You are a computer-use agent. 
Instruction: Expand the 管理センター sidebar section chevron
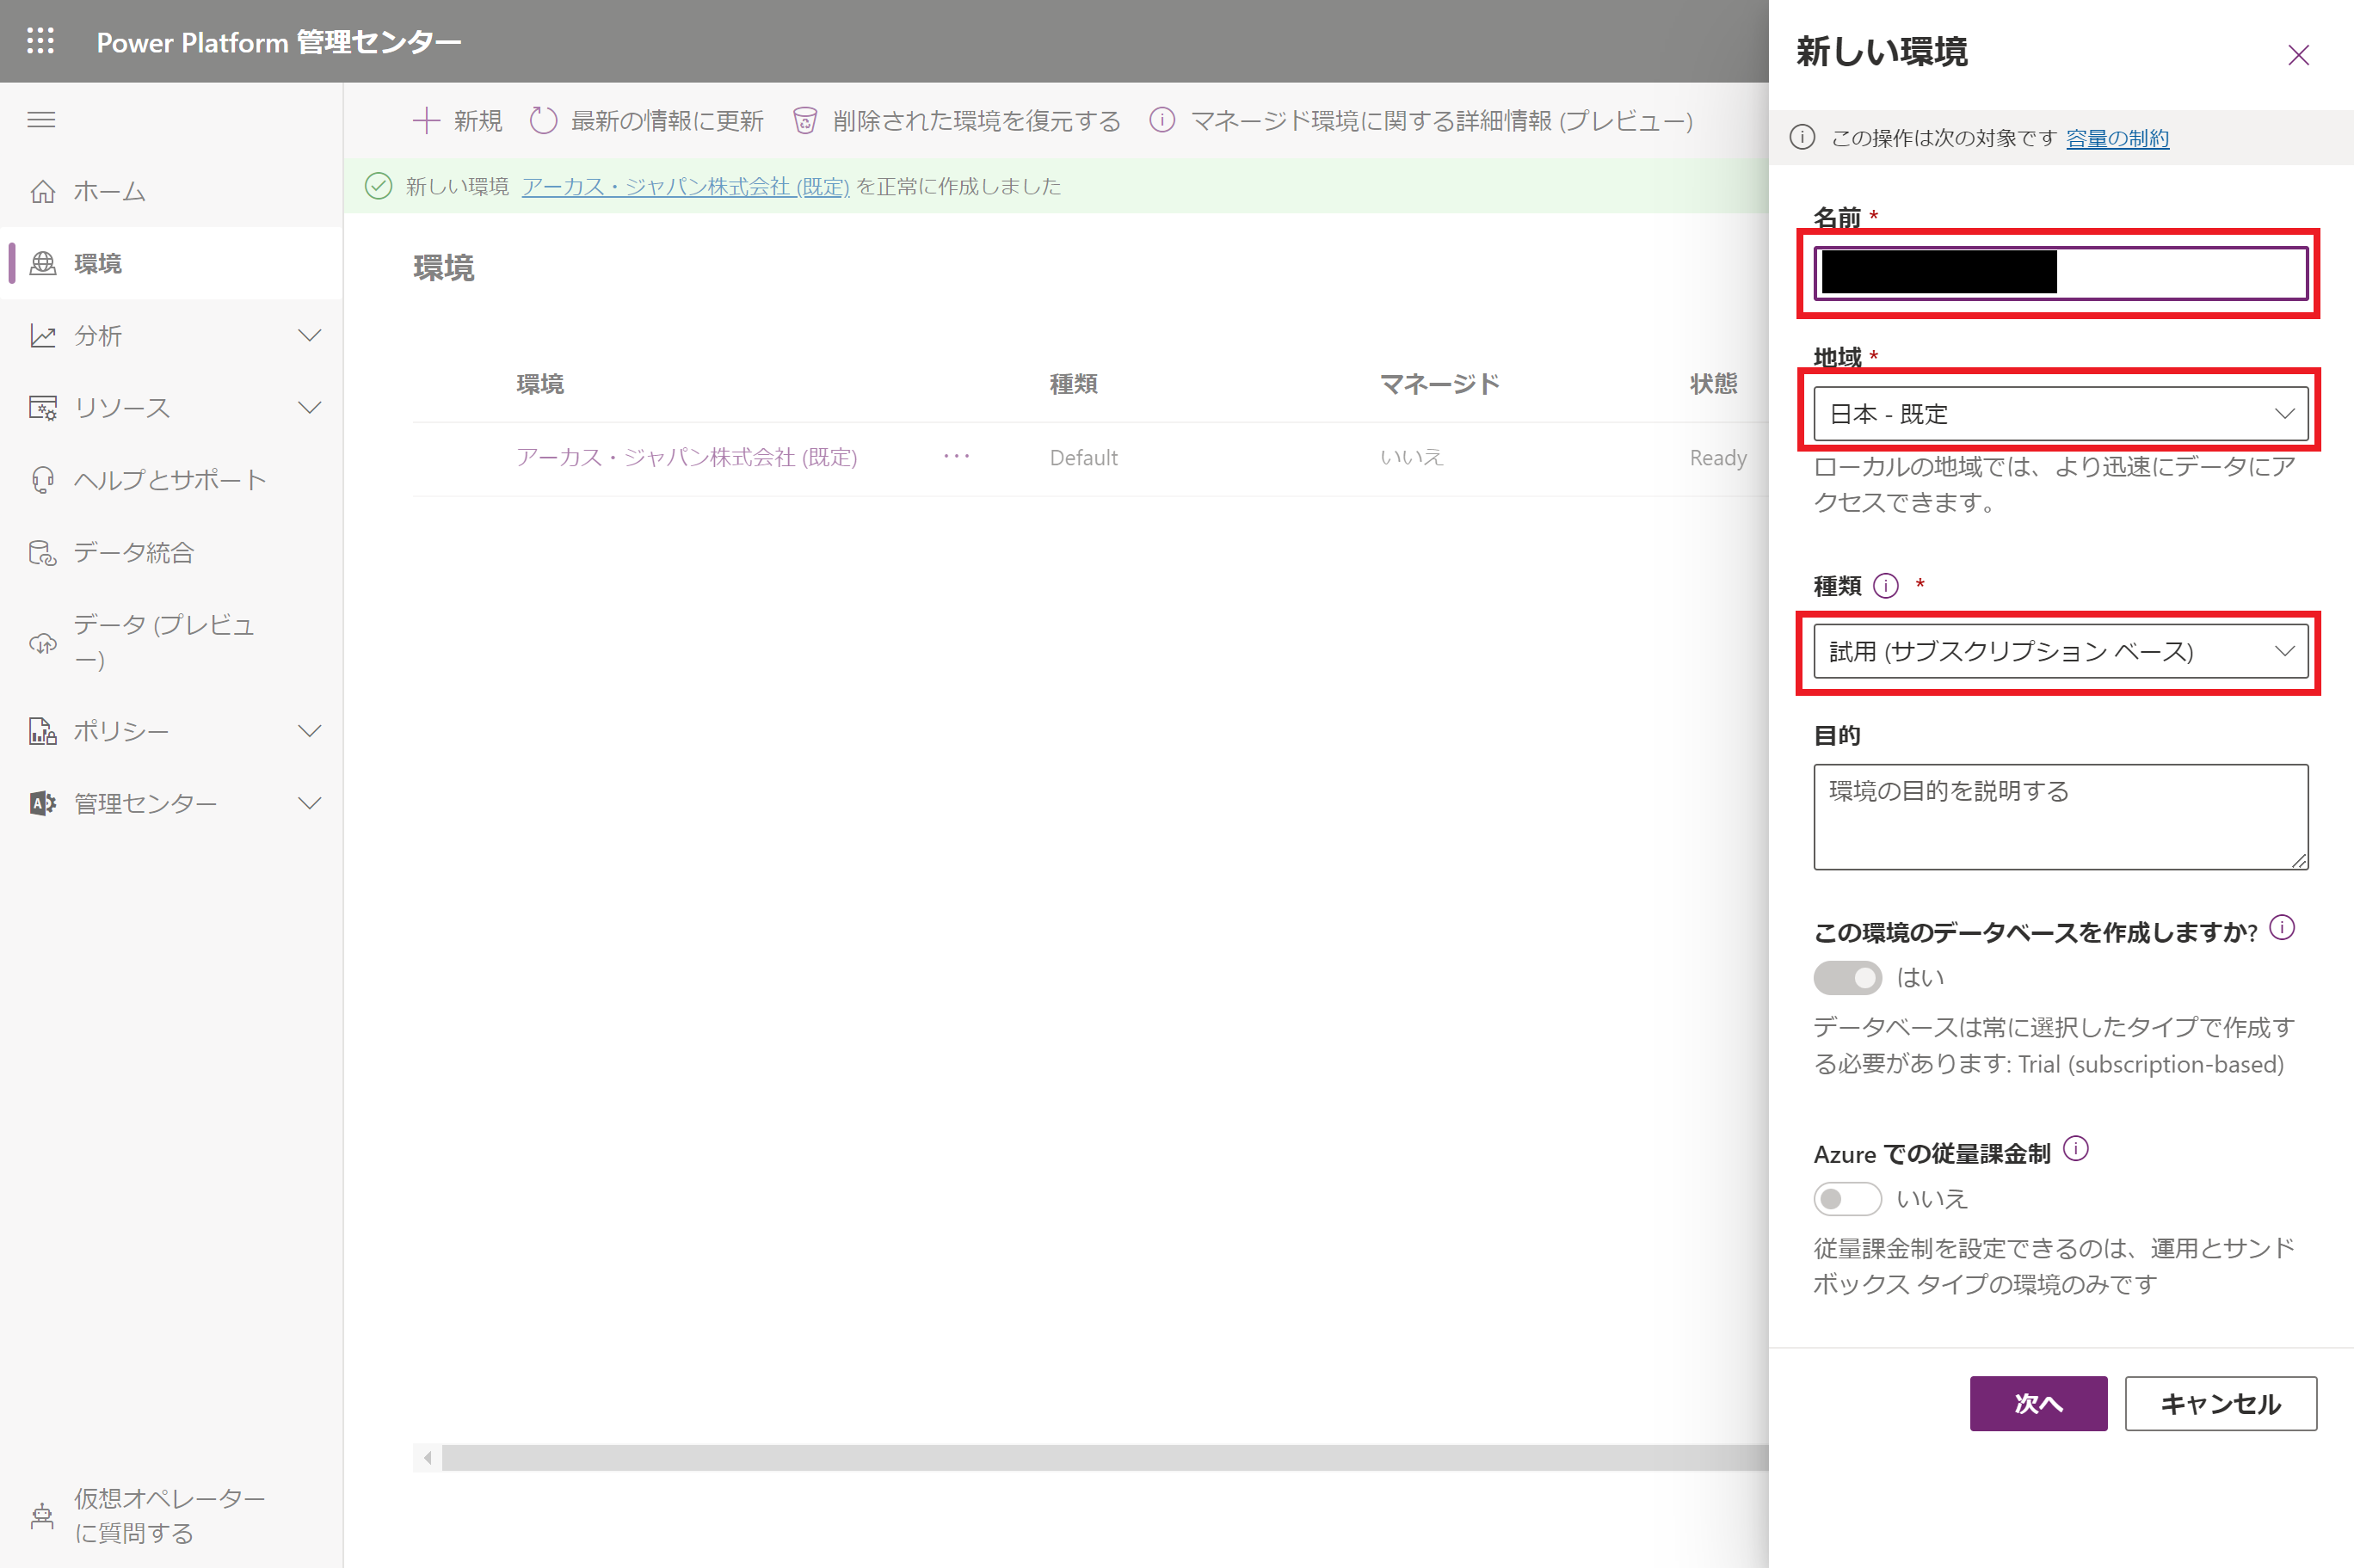[x=310, y=803]
